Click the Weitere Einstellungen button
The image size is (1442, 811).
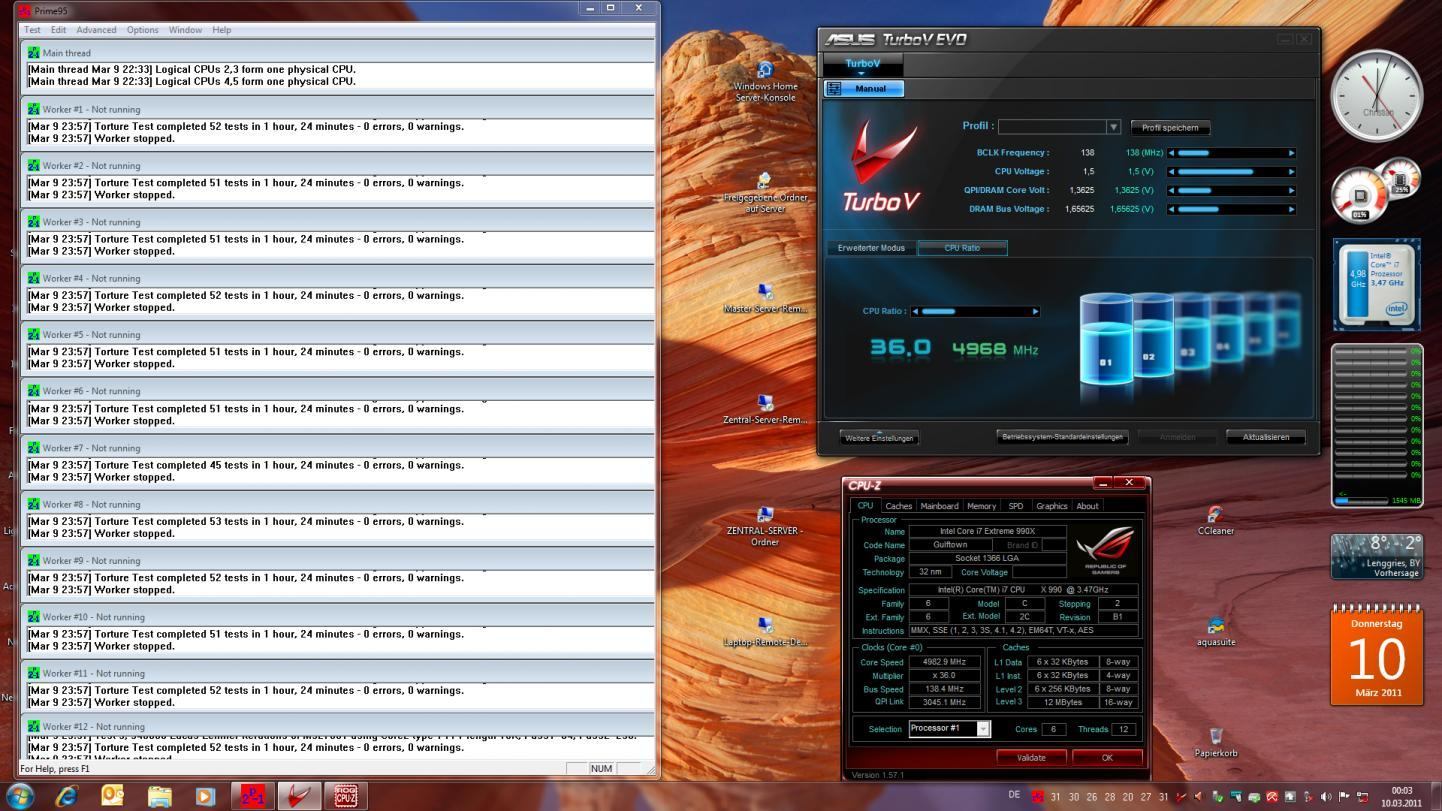point(879,438)
